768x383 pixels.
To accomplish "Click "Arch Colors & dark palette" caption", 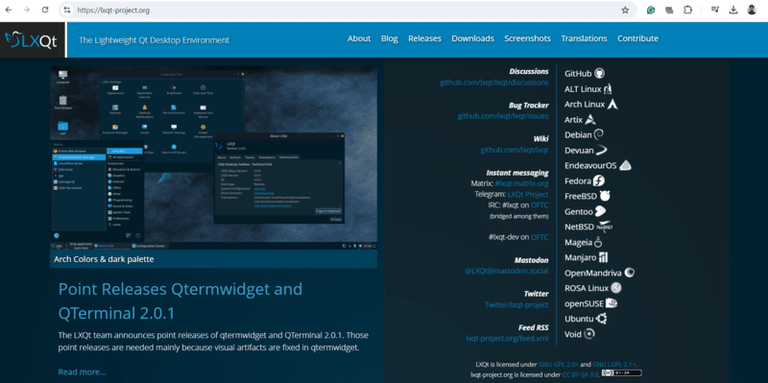I will [x=104, y=259].
